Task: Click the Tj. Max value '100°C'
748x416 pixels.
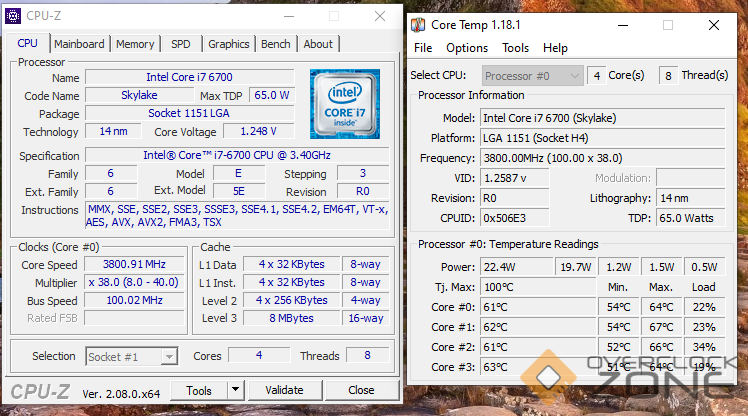Action: click(x=538, y=287)
